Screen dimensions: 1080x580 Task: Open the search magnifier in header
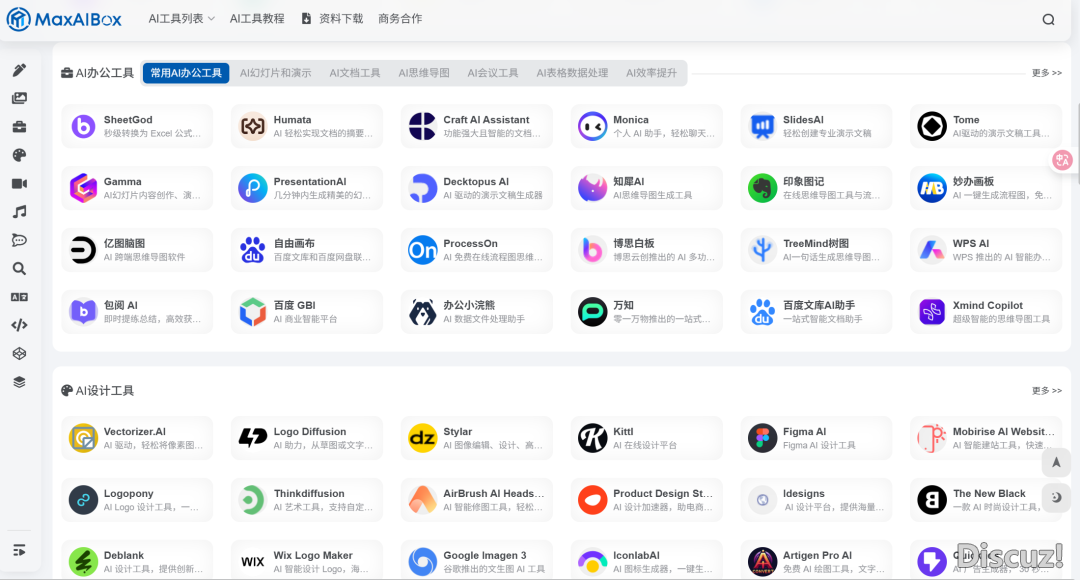point(1048,19)
